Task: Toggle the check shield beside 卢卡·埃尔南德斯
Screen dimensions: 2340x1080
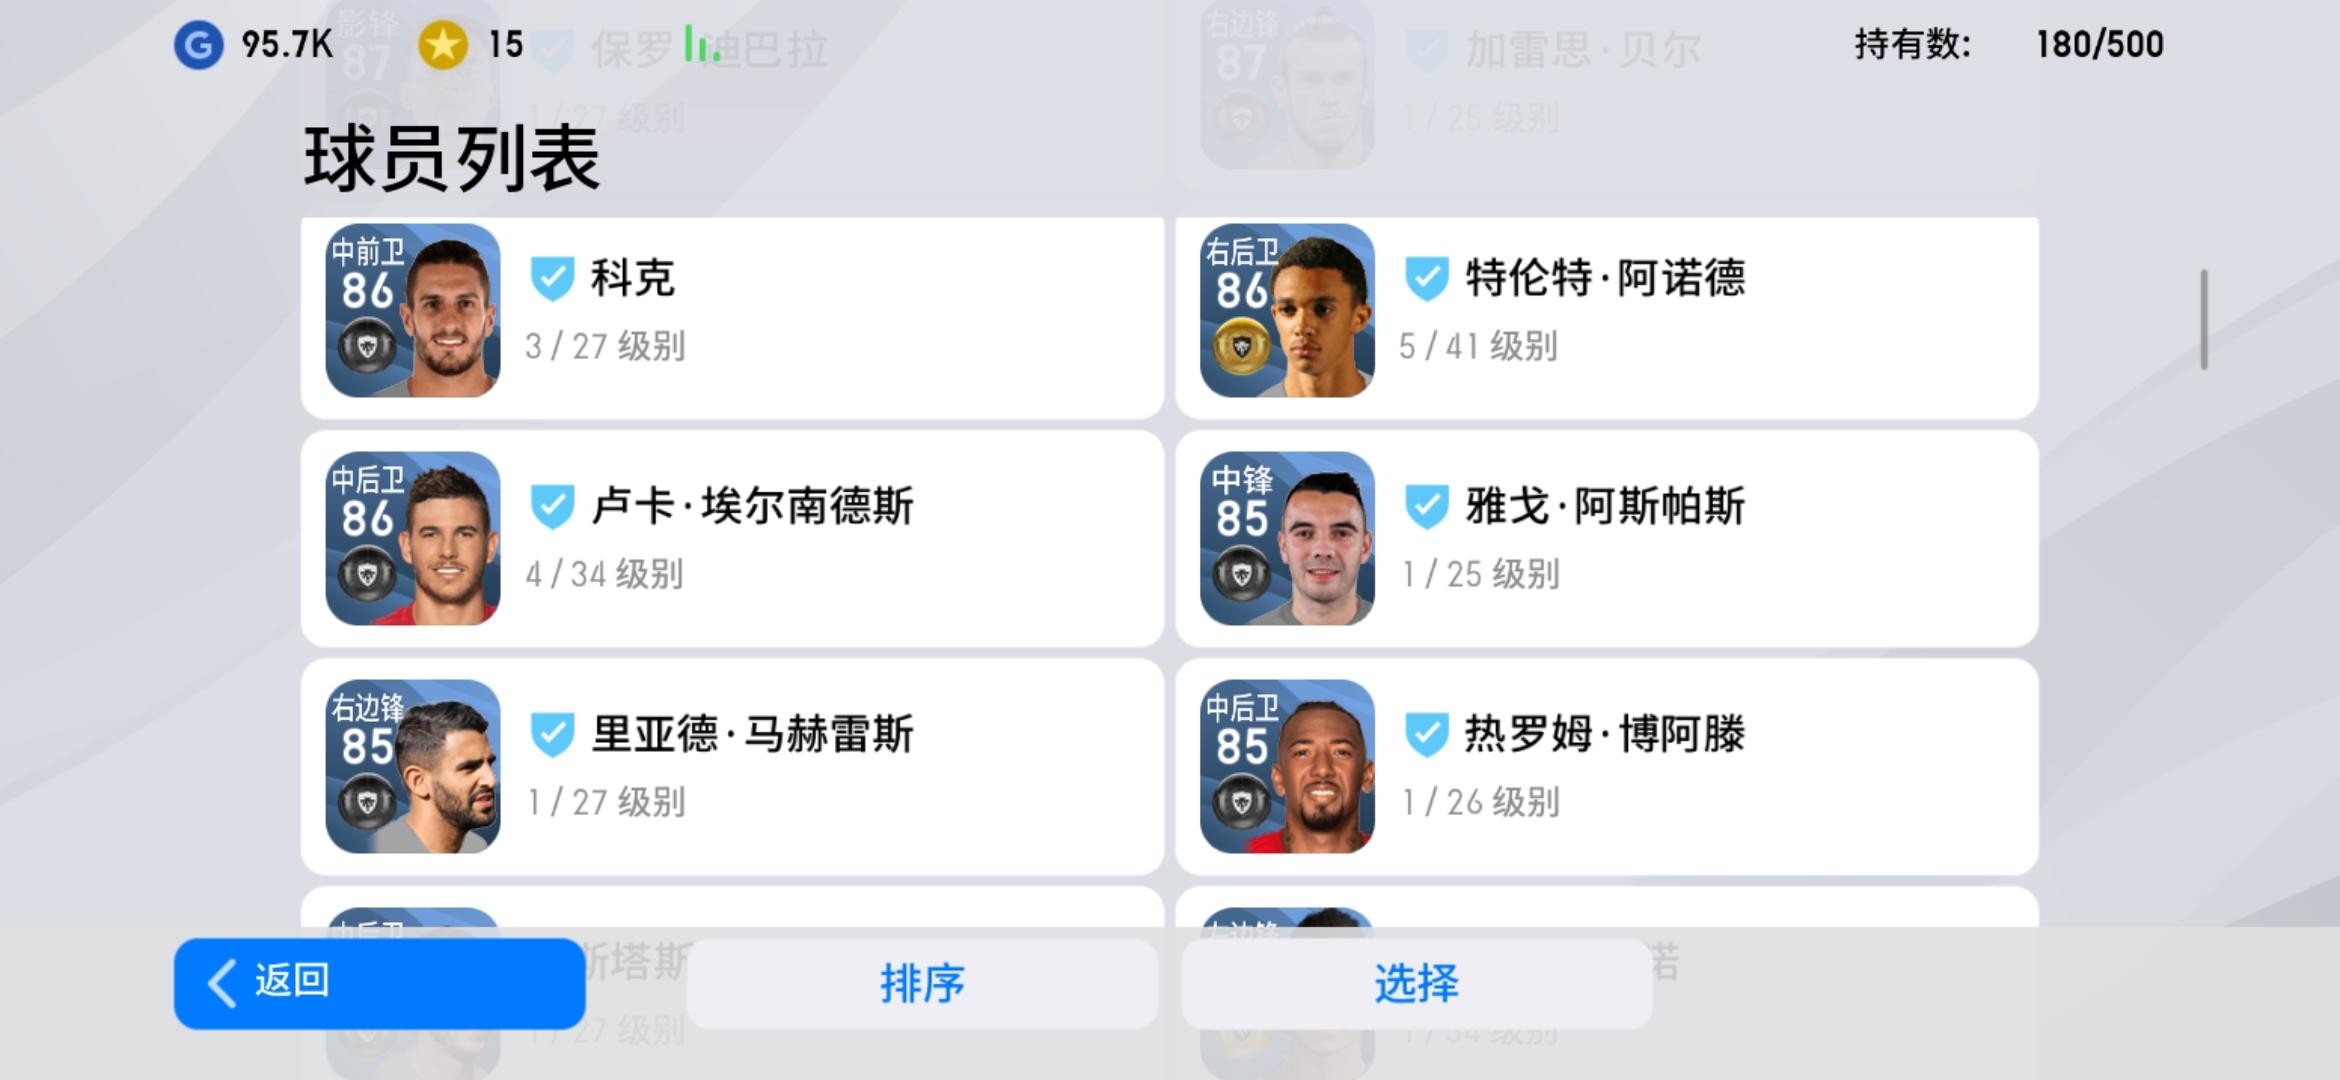Action: tap(552, 507)
